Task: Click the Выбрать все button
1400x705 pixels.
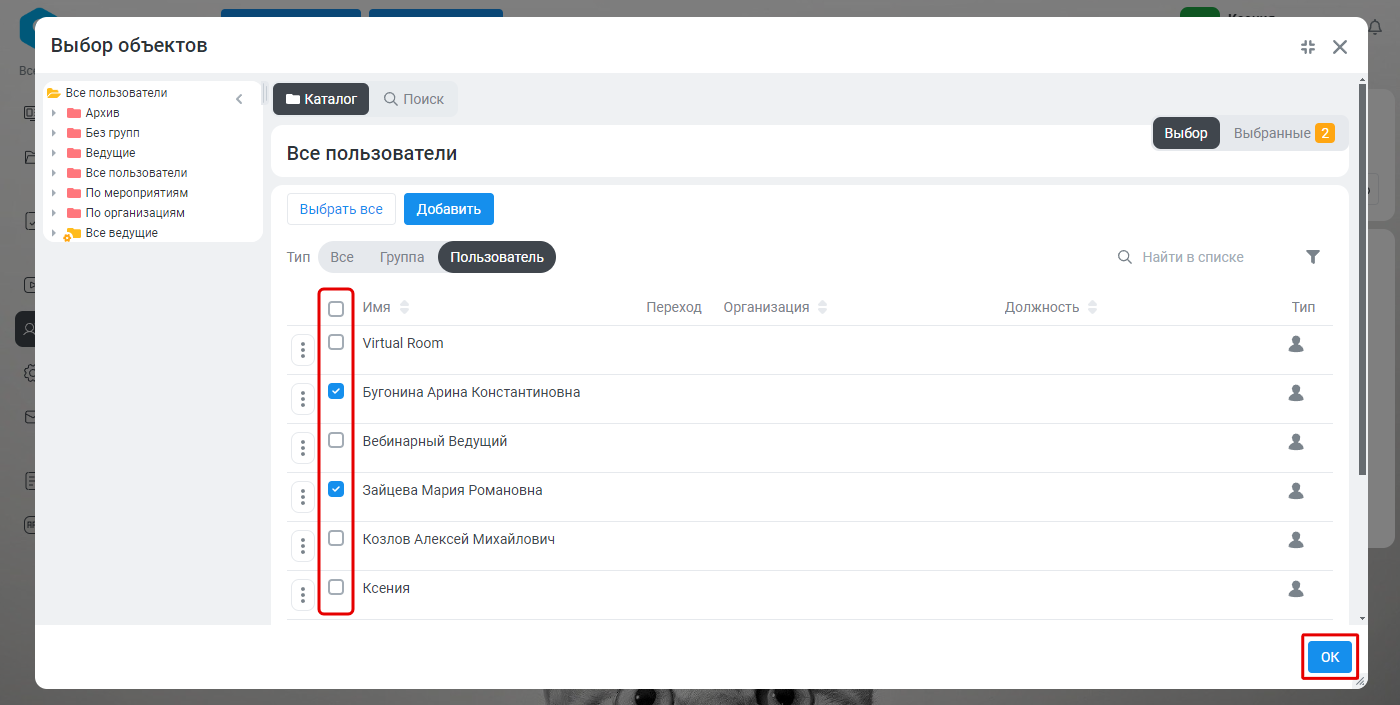Action: 341,209
